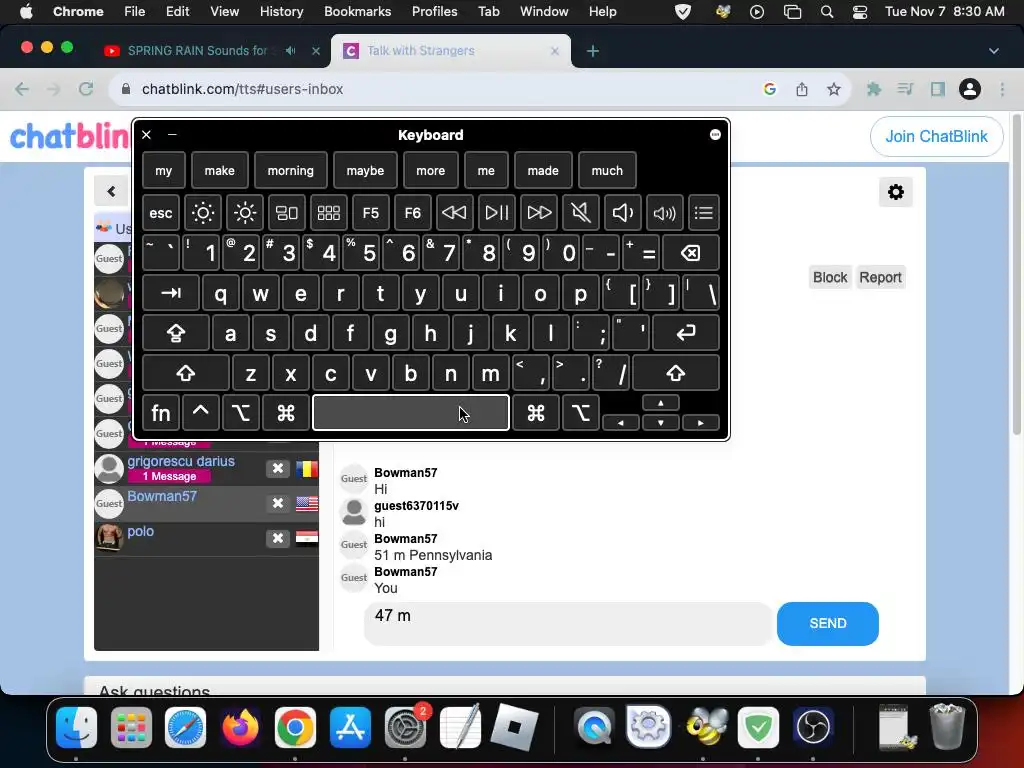The height and width of the screenshot is (768, 1024).
Task: Click the volume up key
Action: (664, 212)
